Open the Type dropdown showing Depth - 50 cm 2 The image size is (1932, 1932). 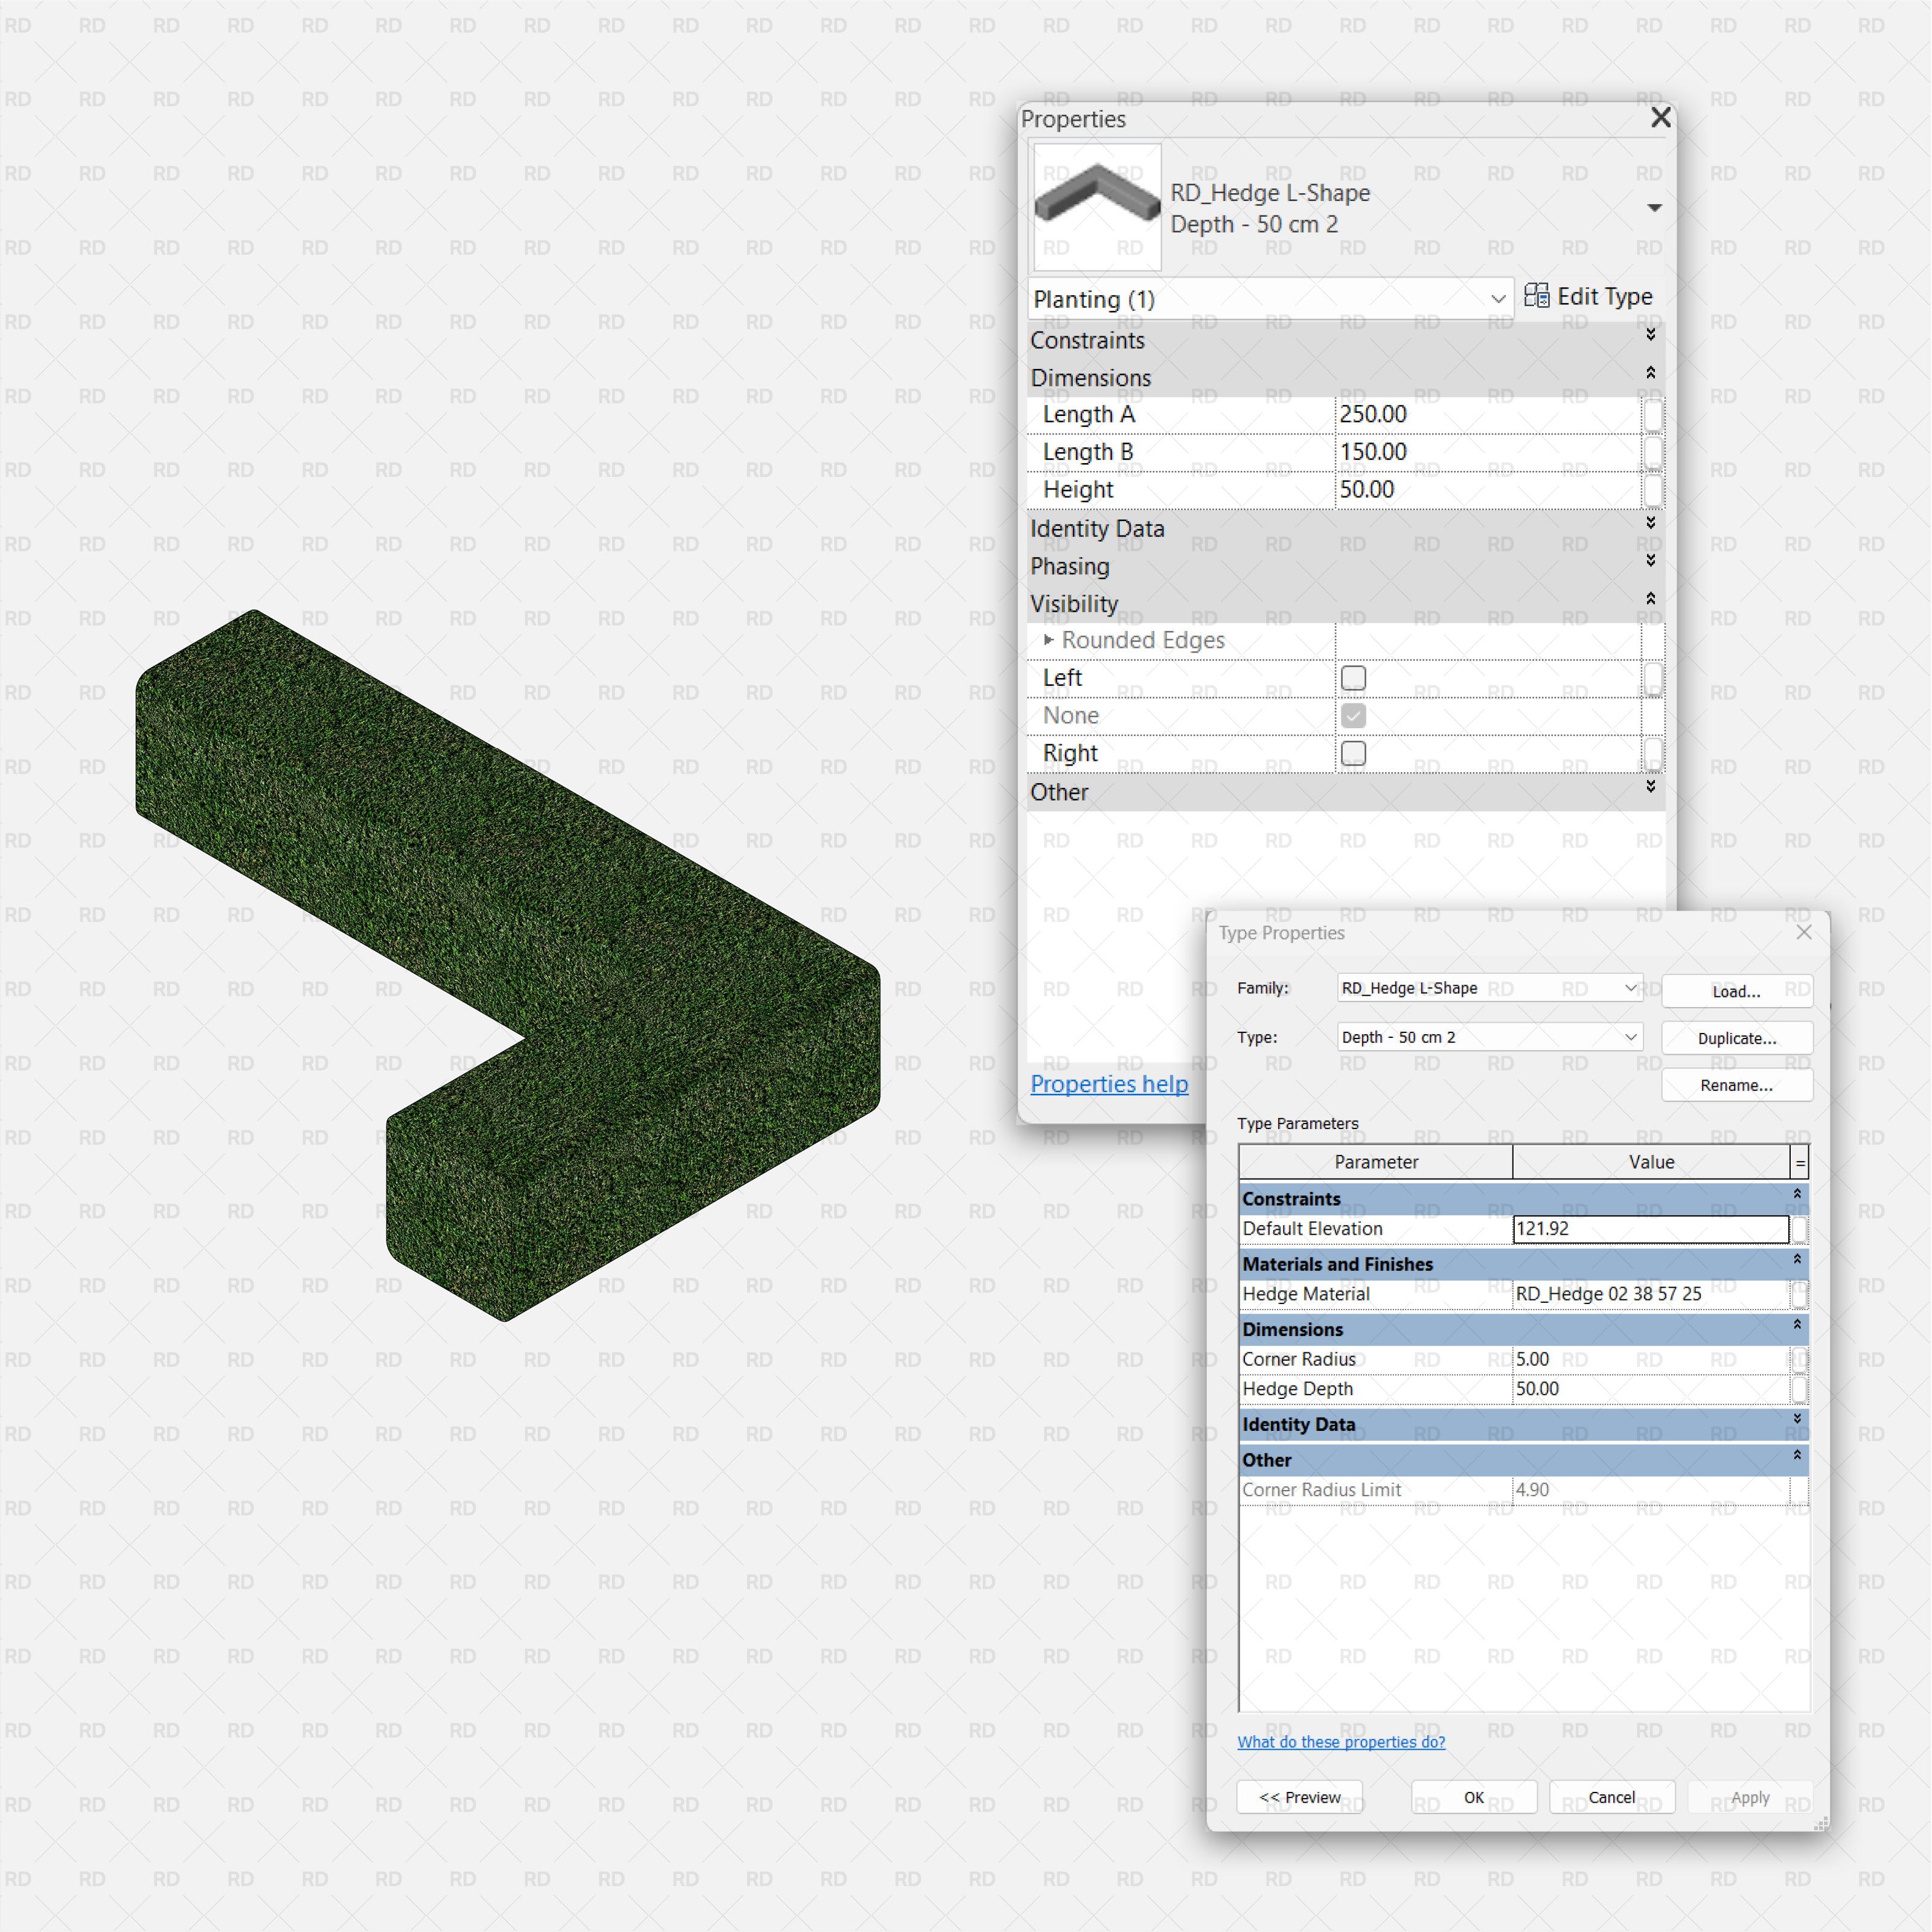[1630, 1037]
